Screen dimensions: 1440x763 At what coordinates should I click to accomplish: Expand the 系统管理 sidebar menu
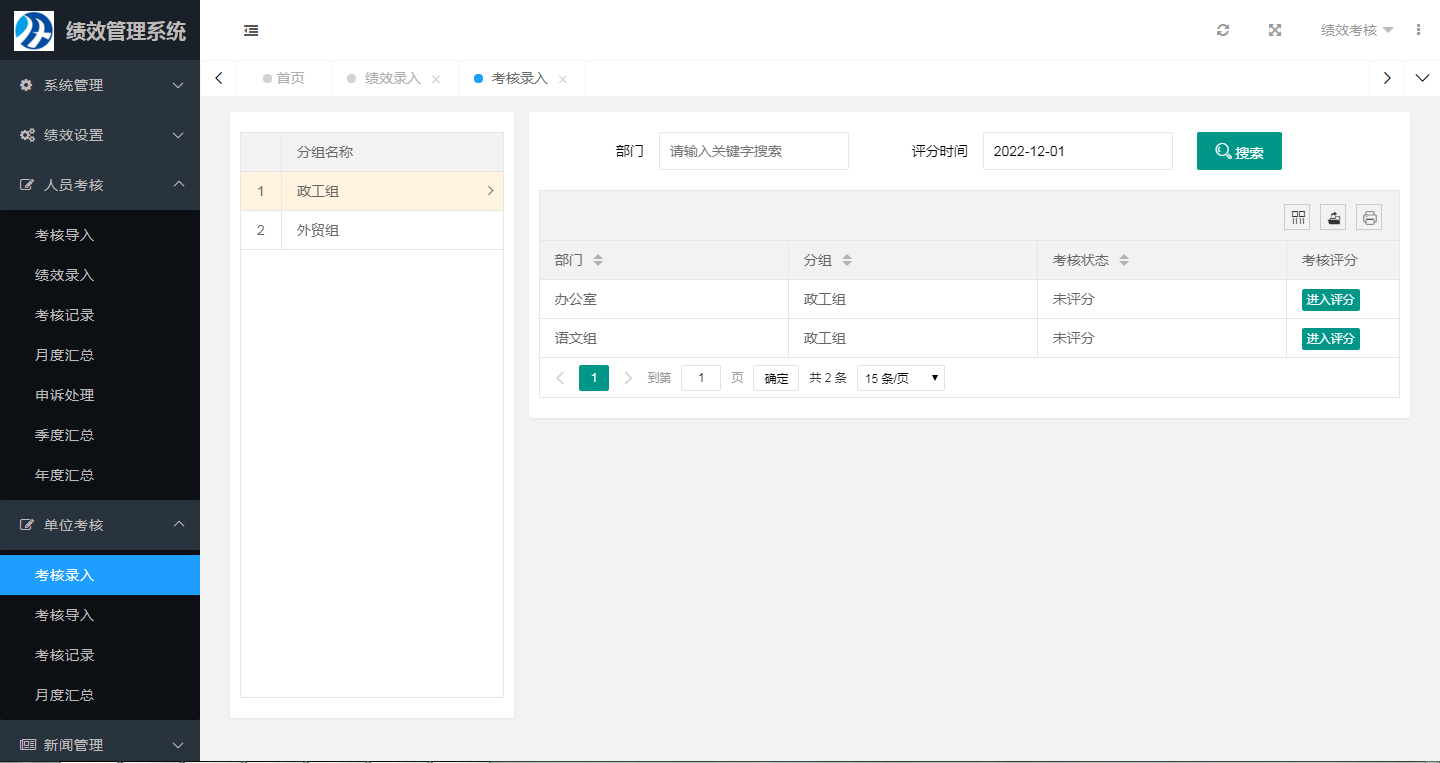click(100, 85)
